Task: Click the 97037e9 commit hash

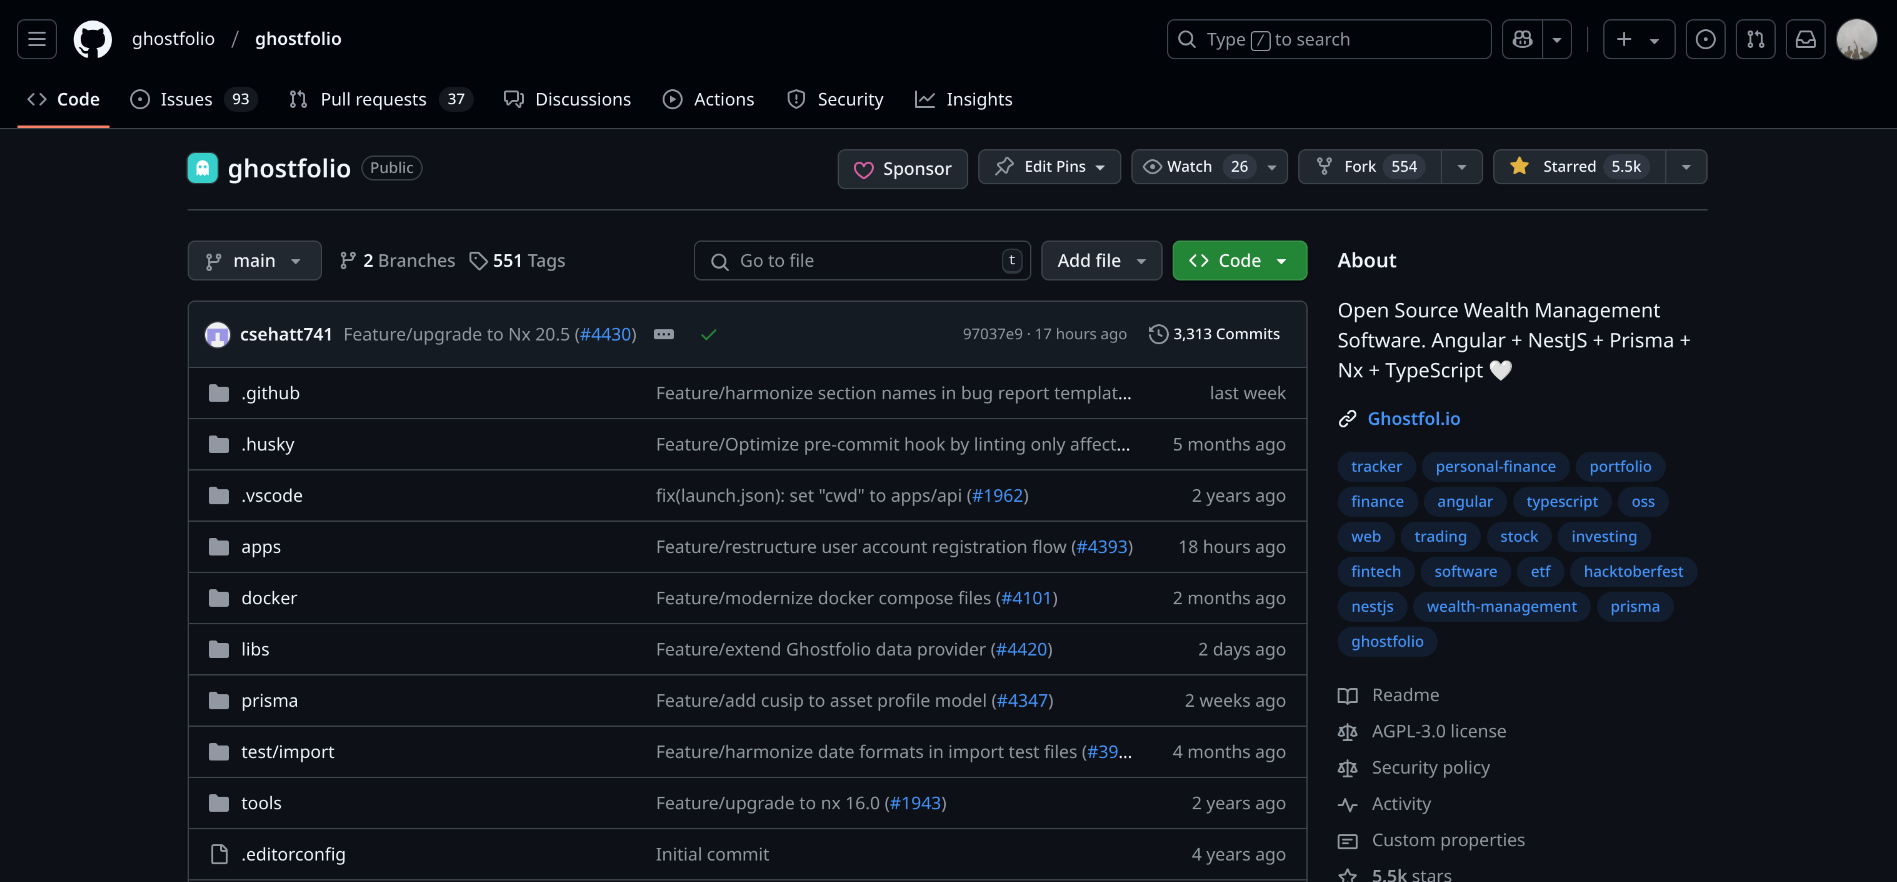Action: (x=992, y=334)
